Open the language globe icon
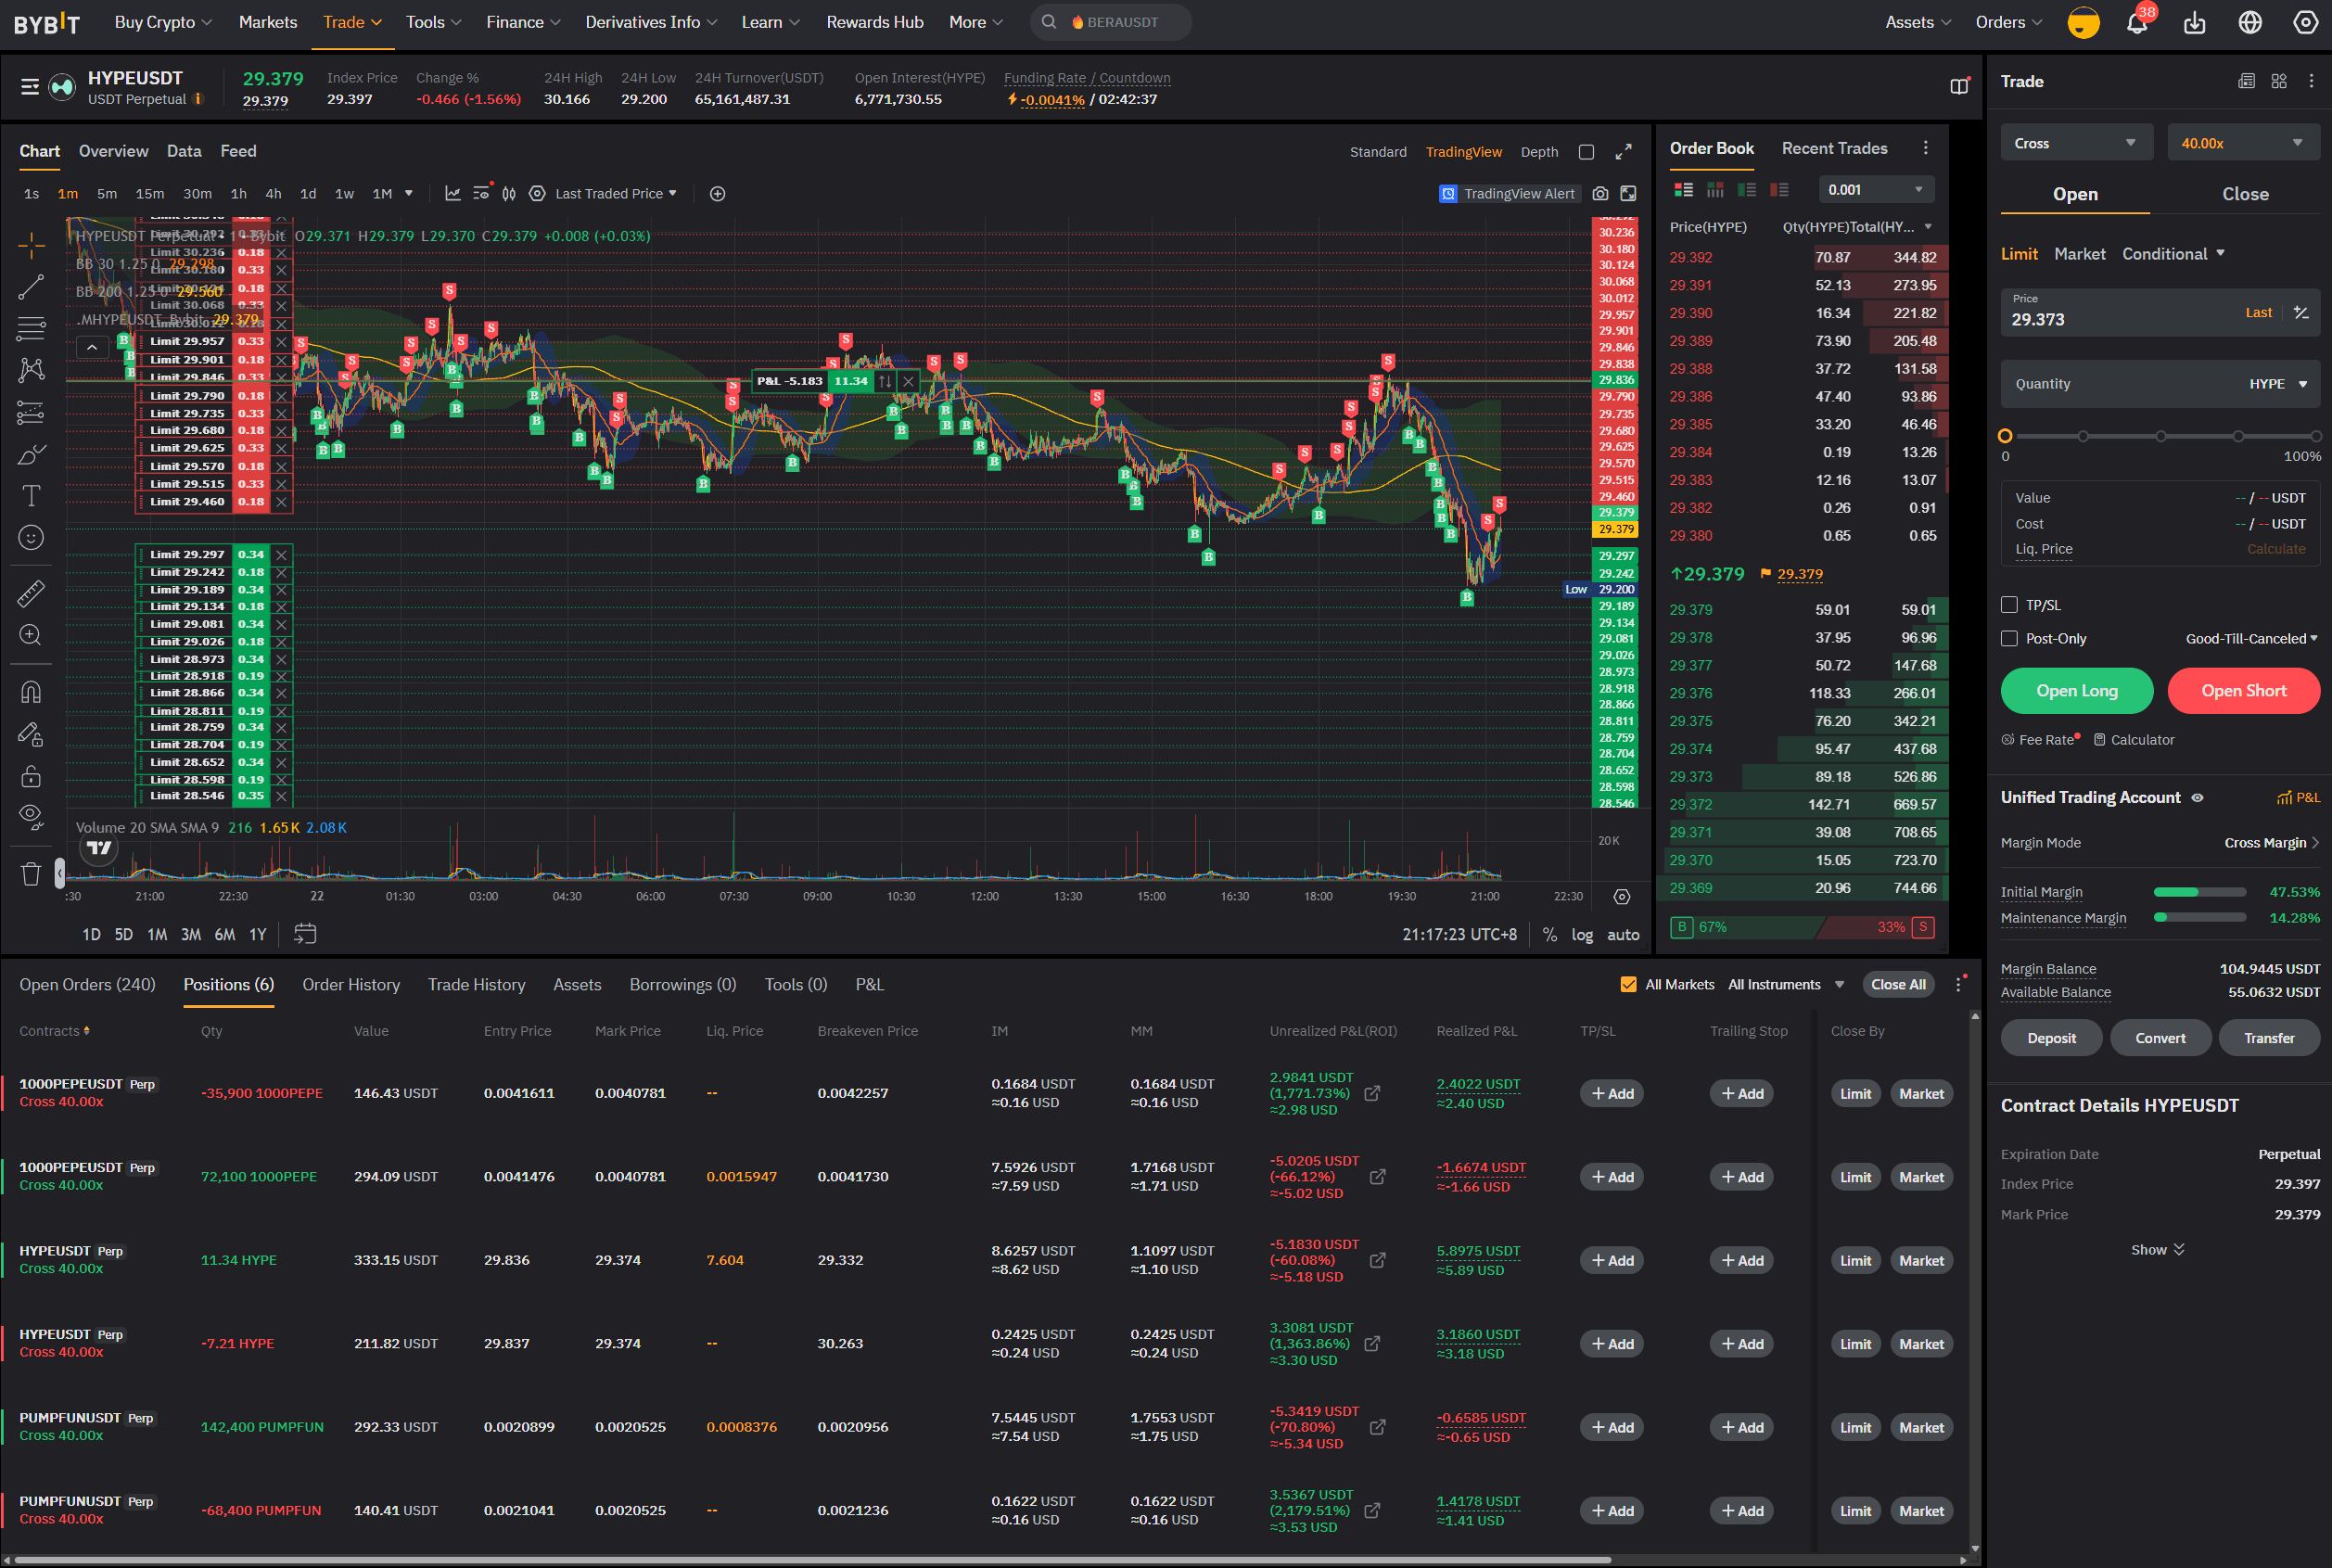The image size is (2332, 1568). click(2250, 22)
